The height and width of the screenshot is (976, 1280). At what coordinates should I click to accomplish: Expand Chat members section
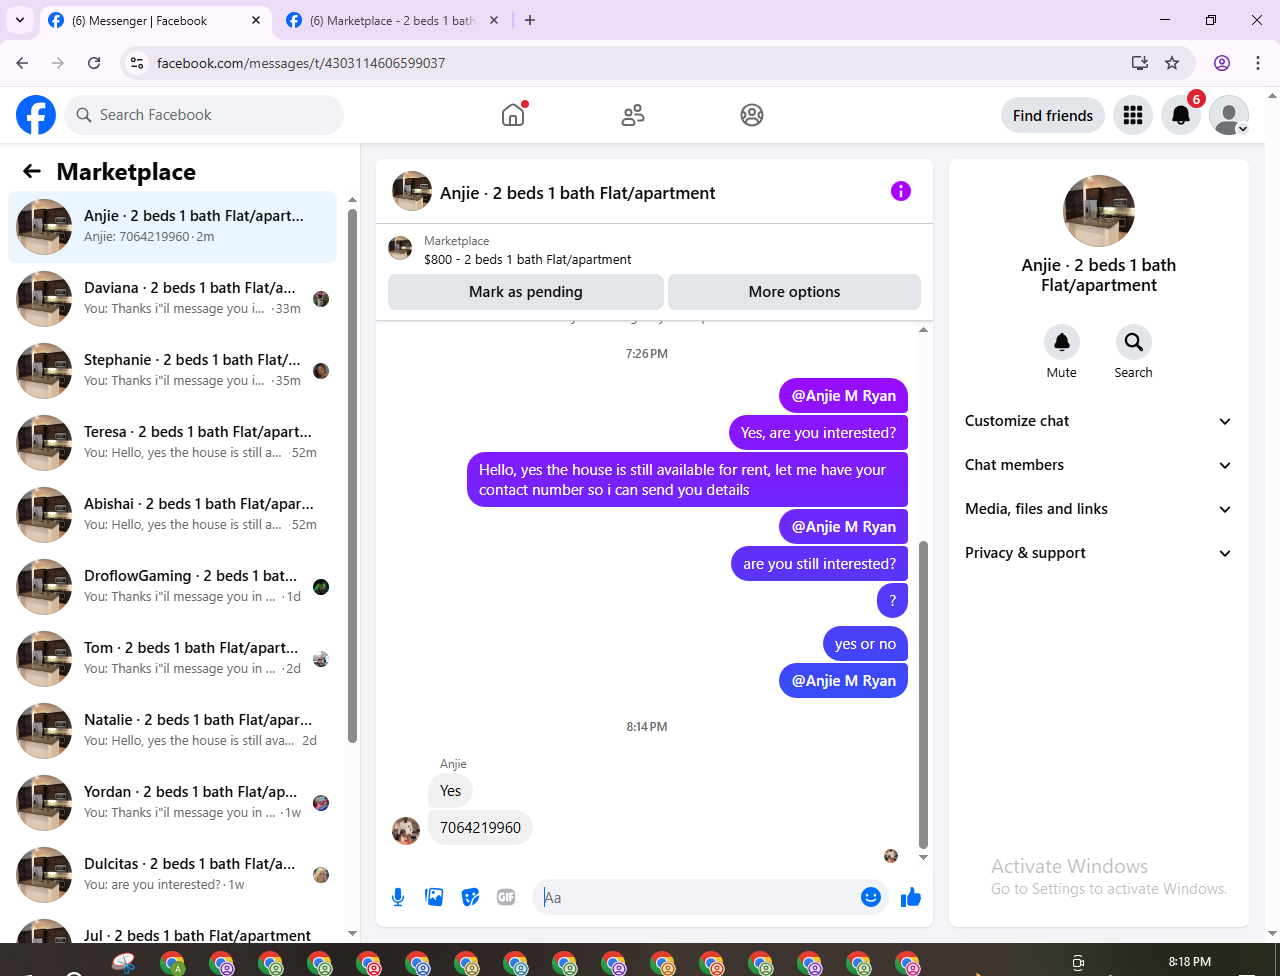tap(1098, 465)
